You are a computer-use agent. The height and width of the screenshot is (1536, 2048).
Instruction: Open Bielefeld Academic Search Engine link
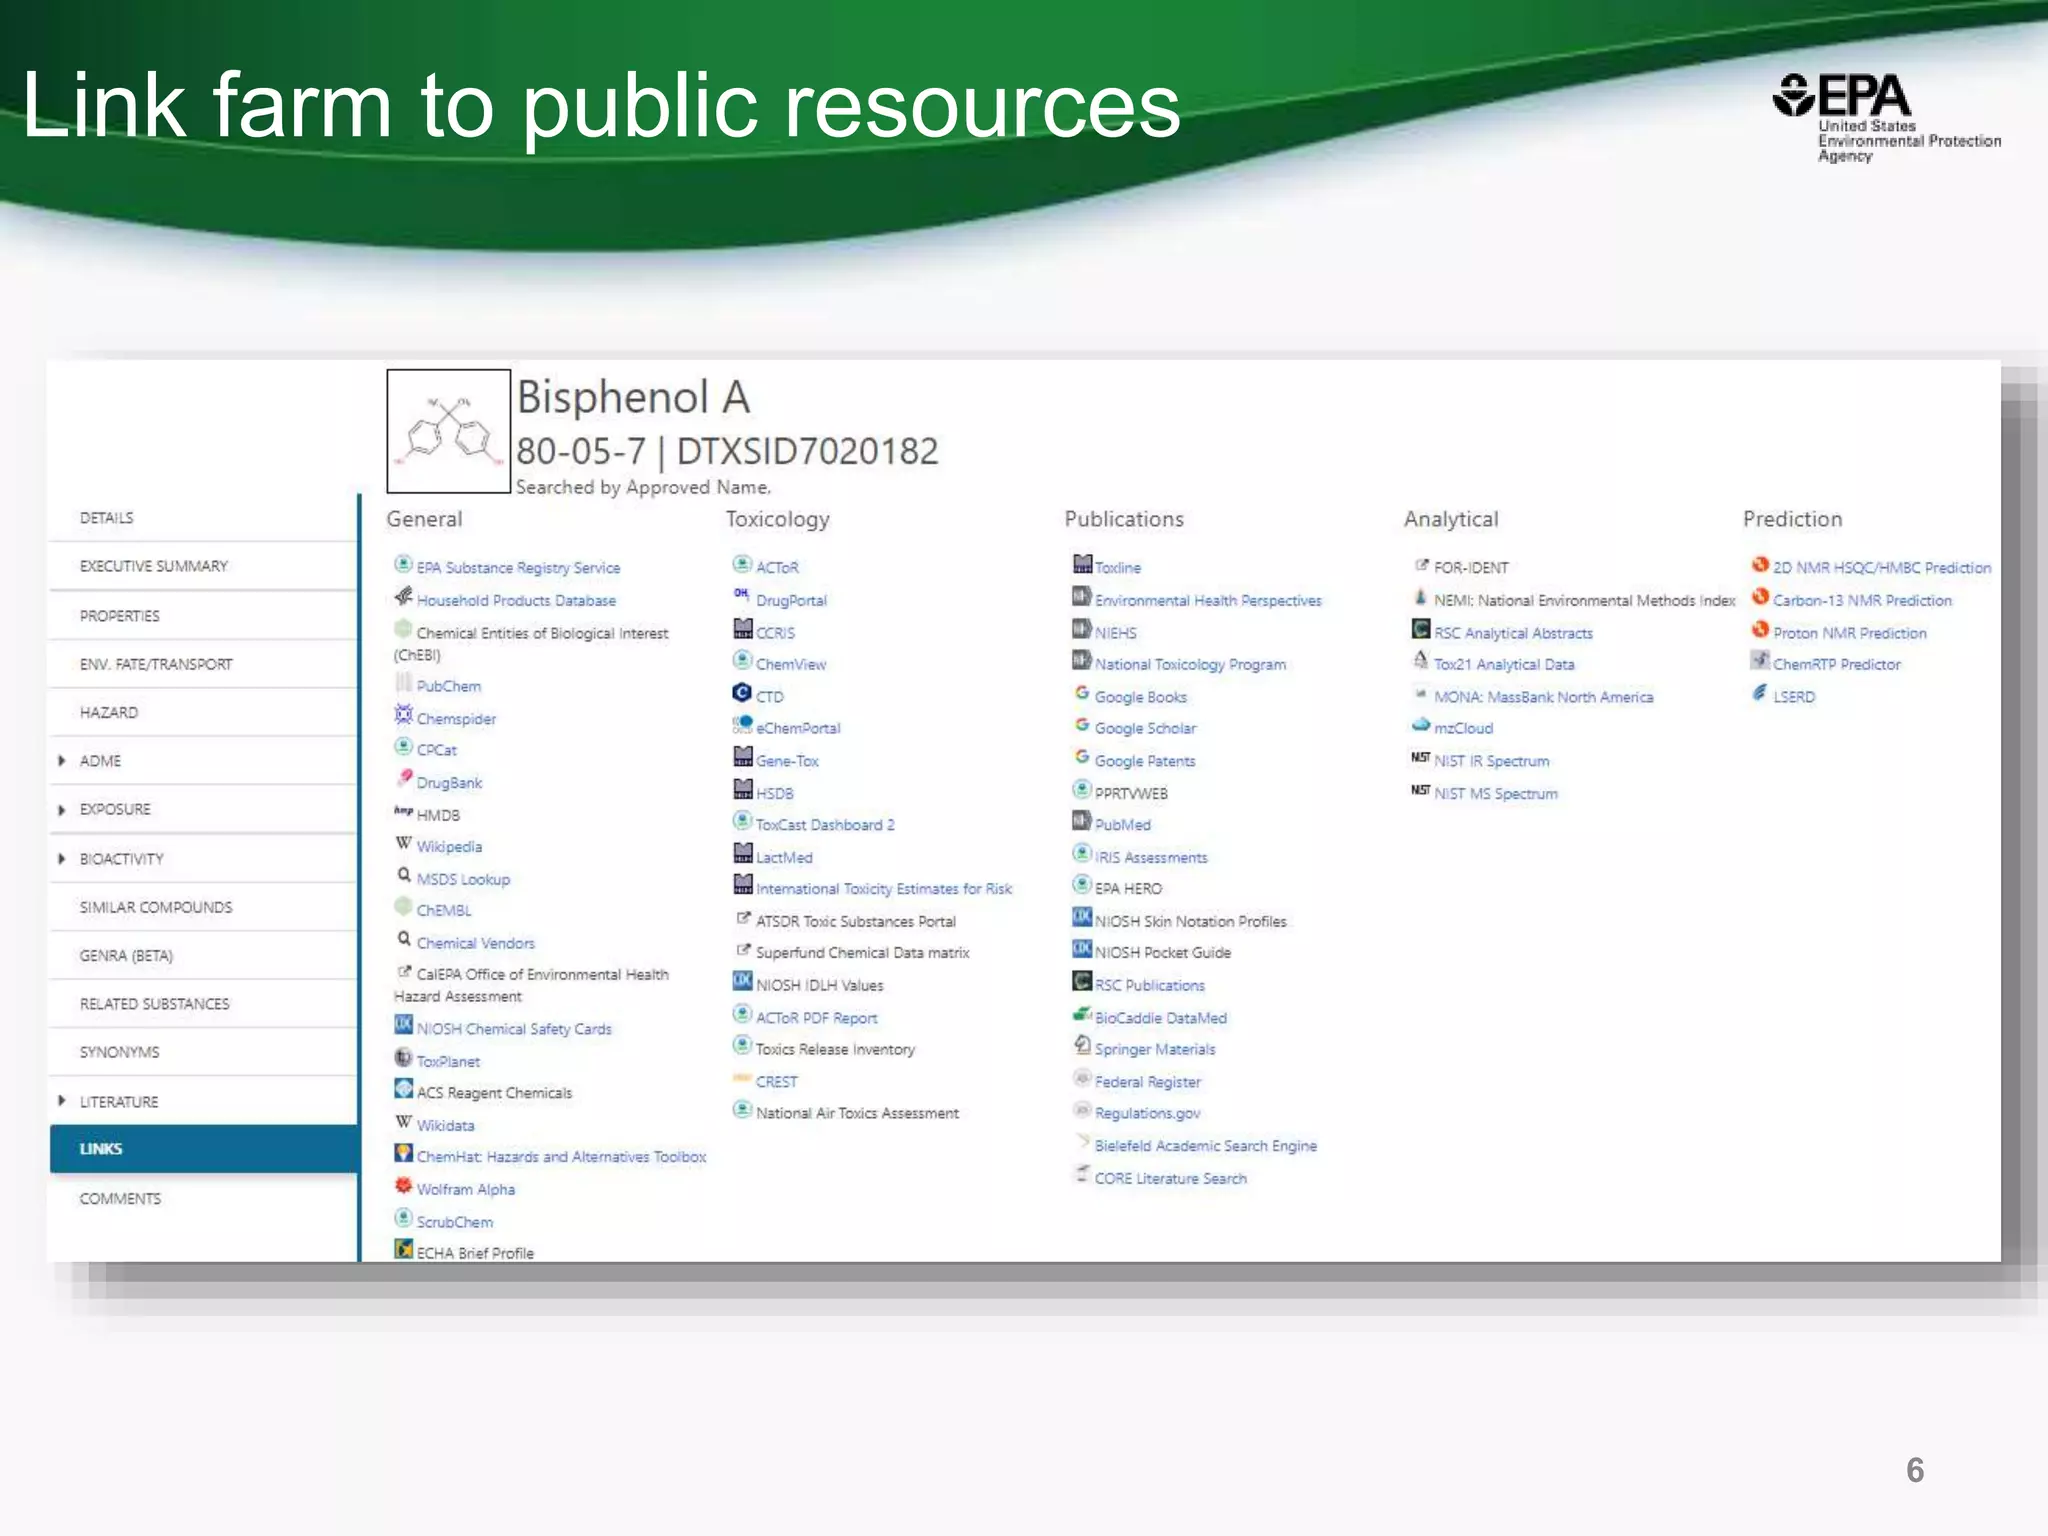point(1206,1146)
